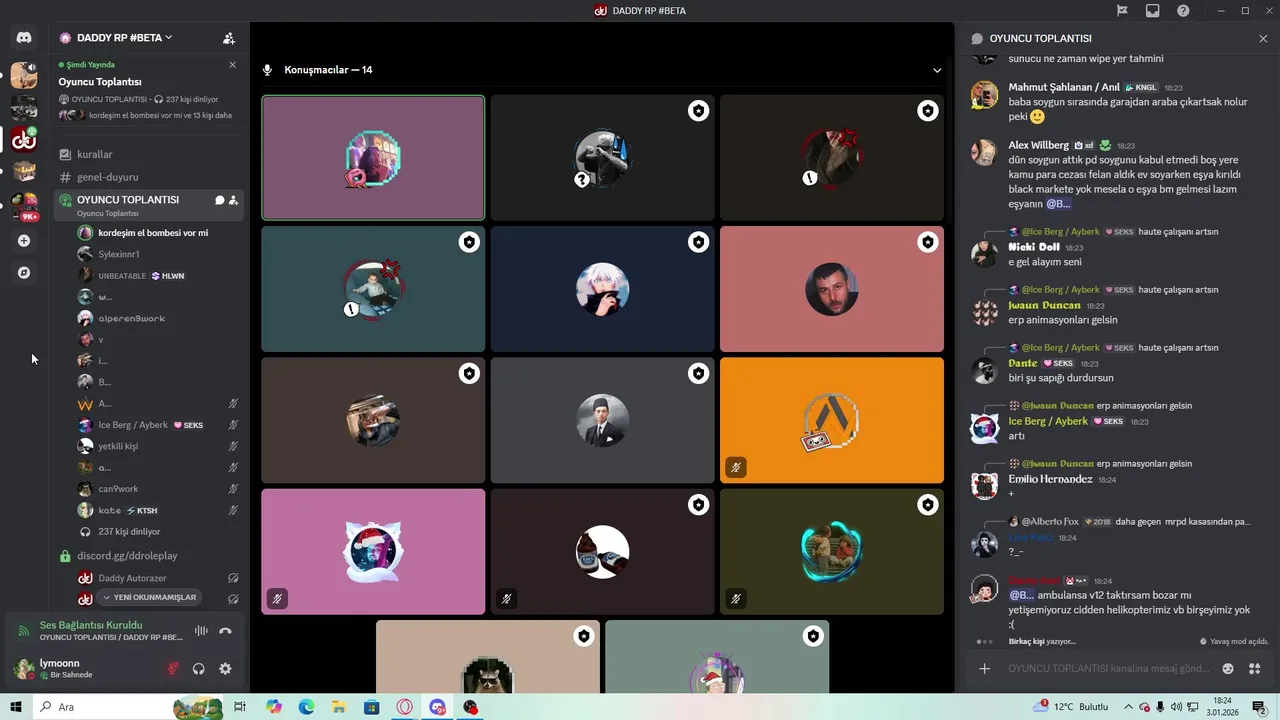The height and width of the screenshot is (720, 1280).
Task: Open the apps icon in message box
Action: click(x=1255, y=669)
